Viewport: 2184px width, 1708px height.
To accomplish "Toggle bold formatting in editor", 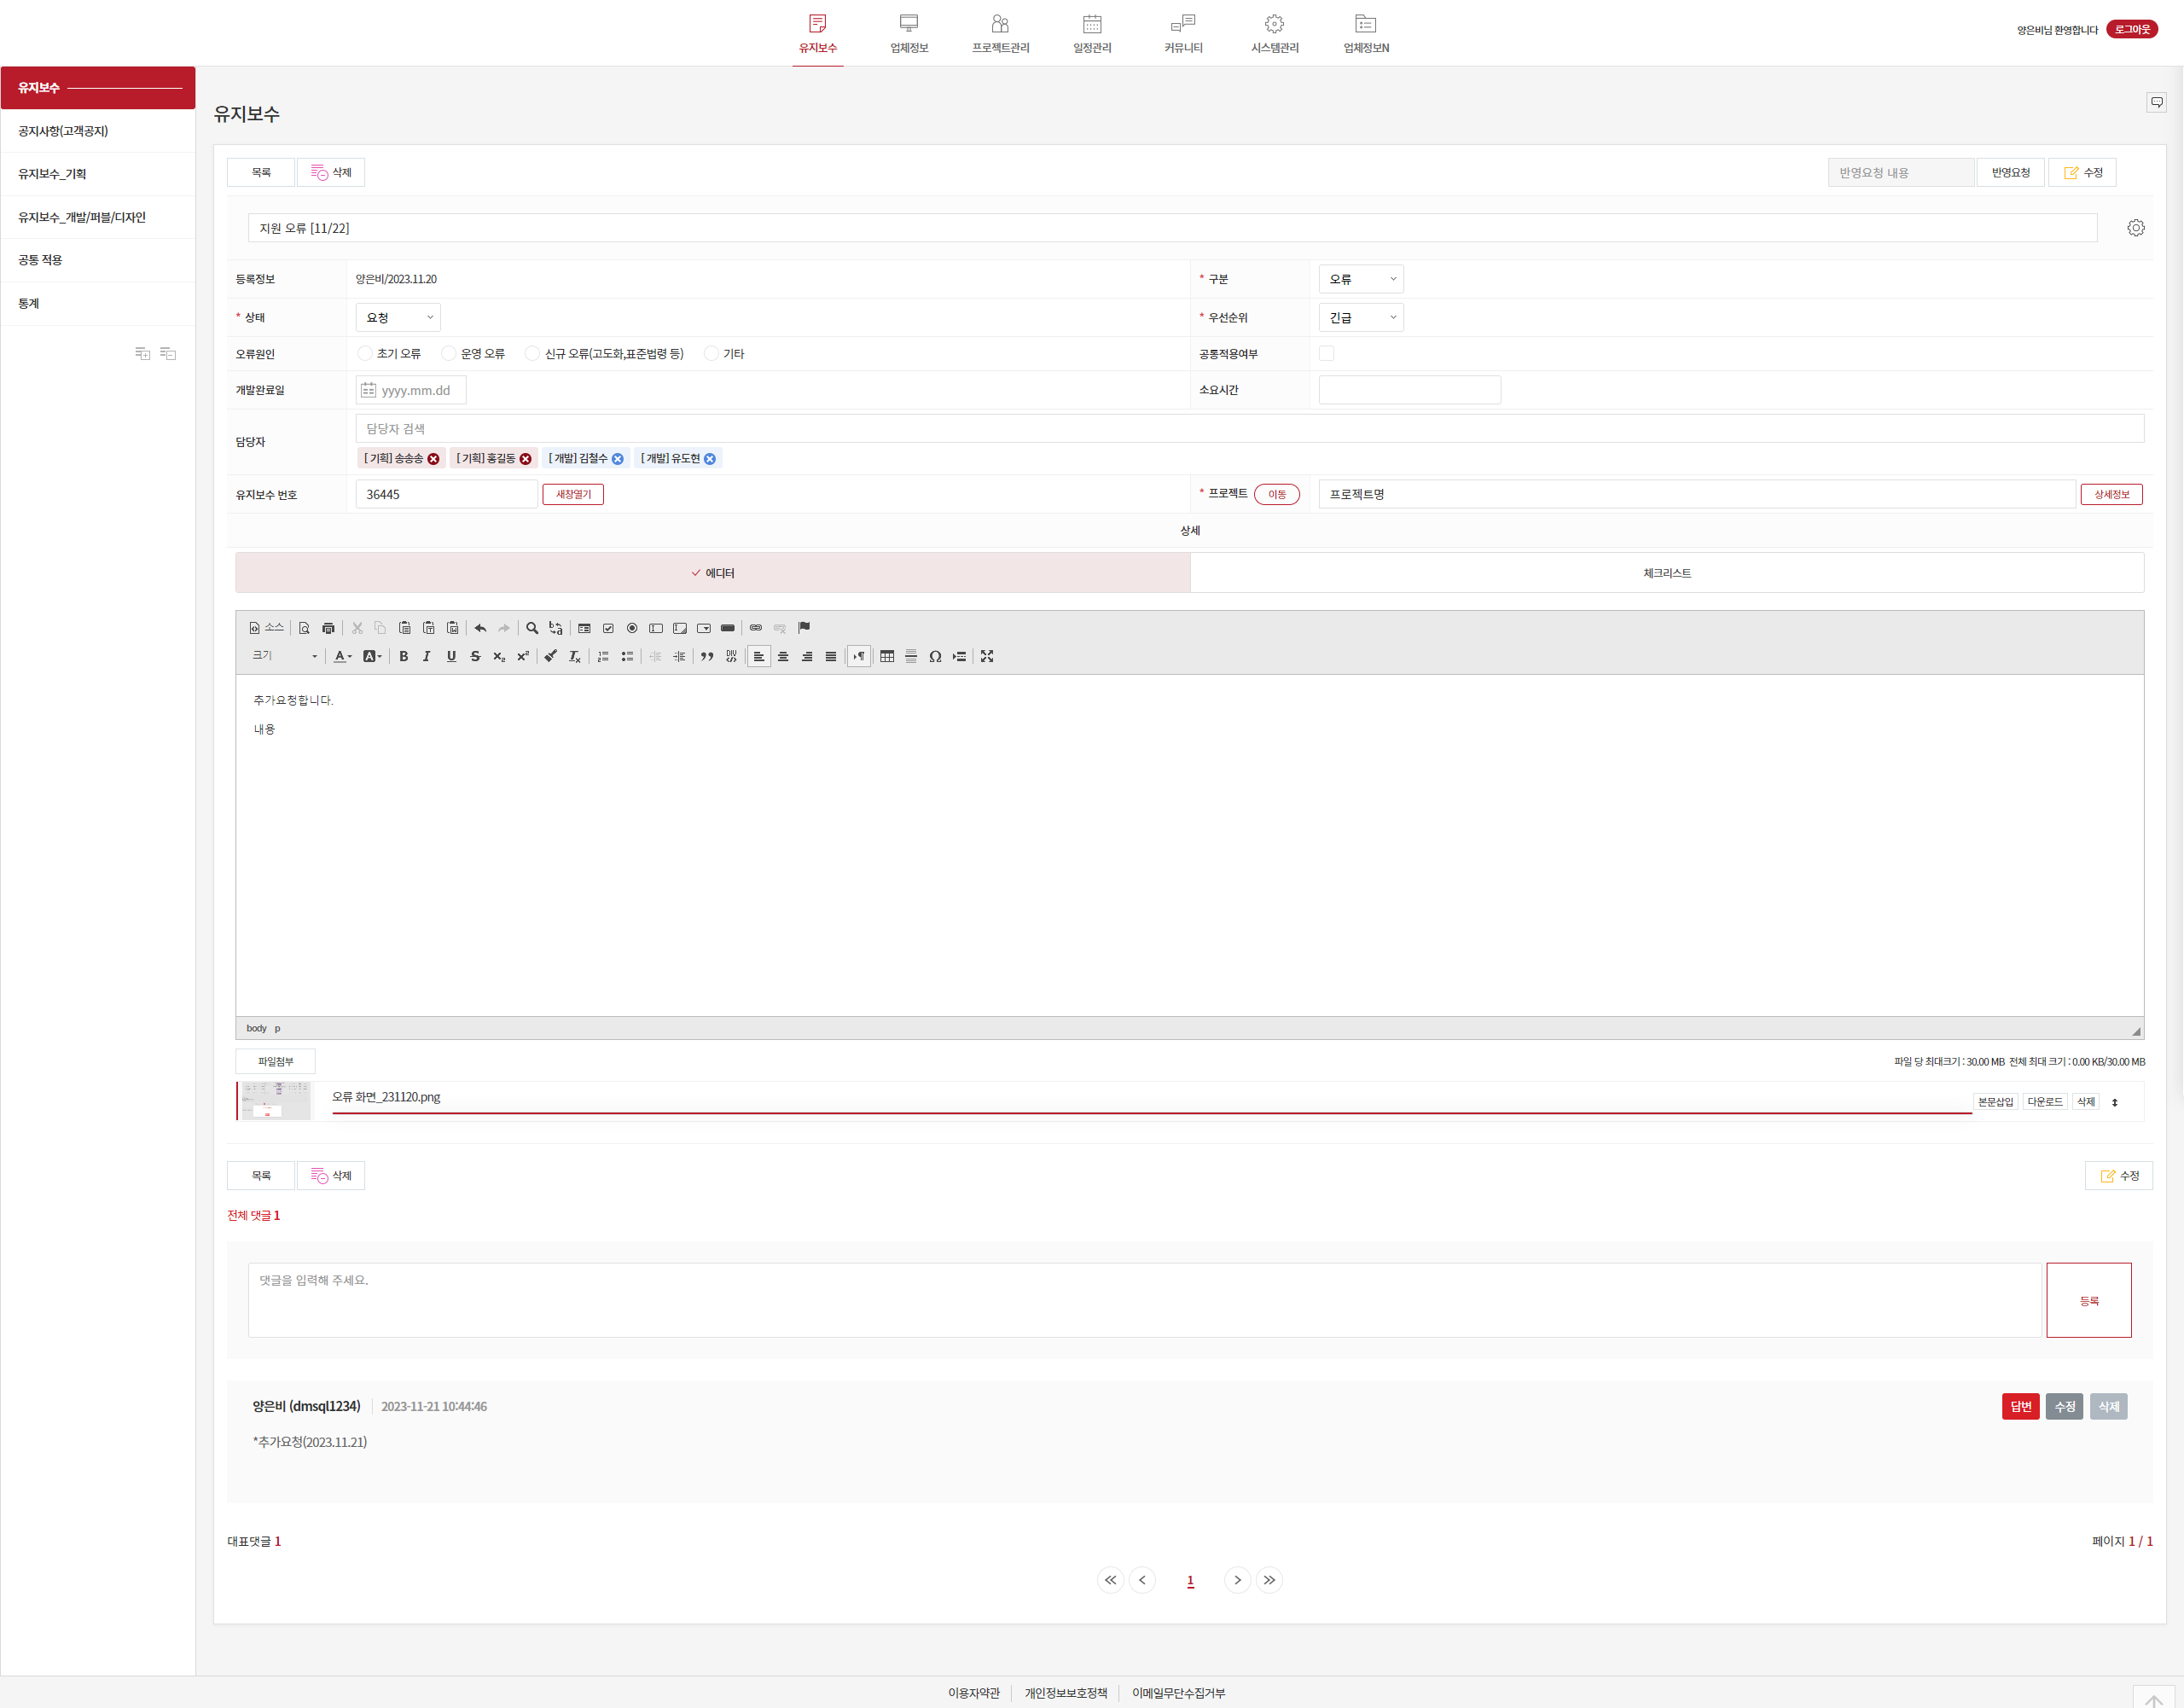I will (403, 656).
